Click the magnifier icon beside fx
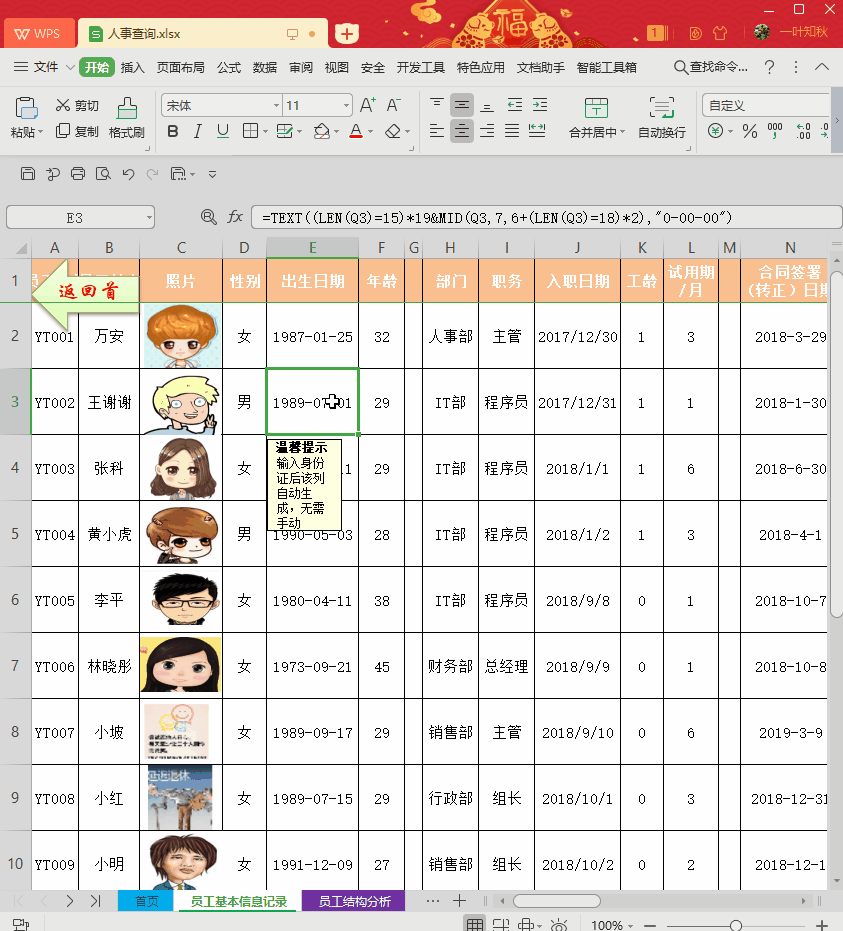Image resolution: width=843 pixels, height=931 pixels. tap(208, 217)
